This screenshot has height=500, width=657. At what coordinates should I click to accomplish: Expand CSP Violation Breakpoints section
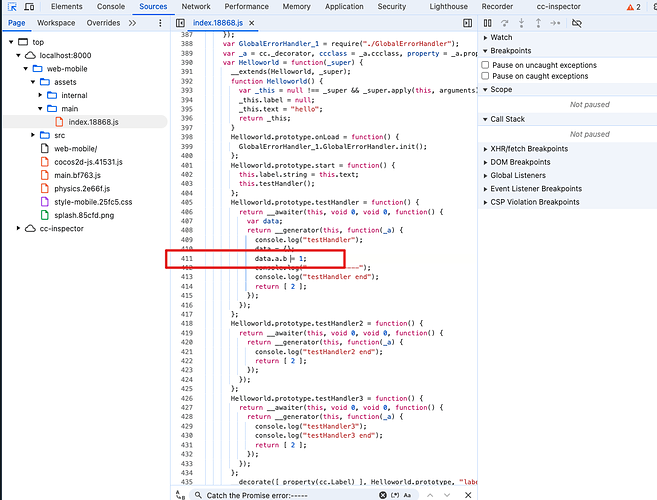[486, 202]
